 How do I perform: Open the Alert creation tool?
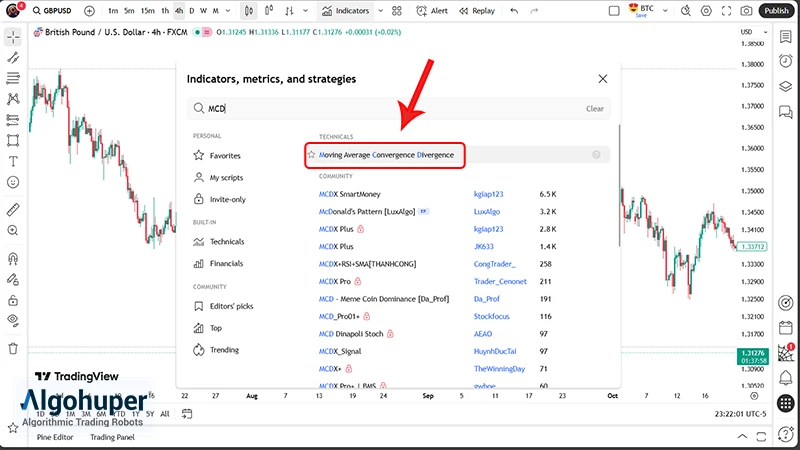coord(433,11)
